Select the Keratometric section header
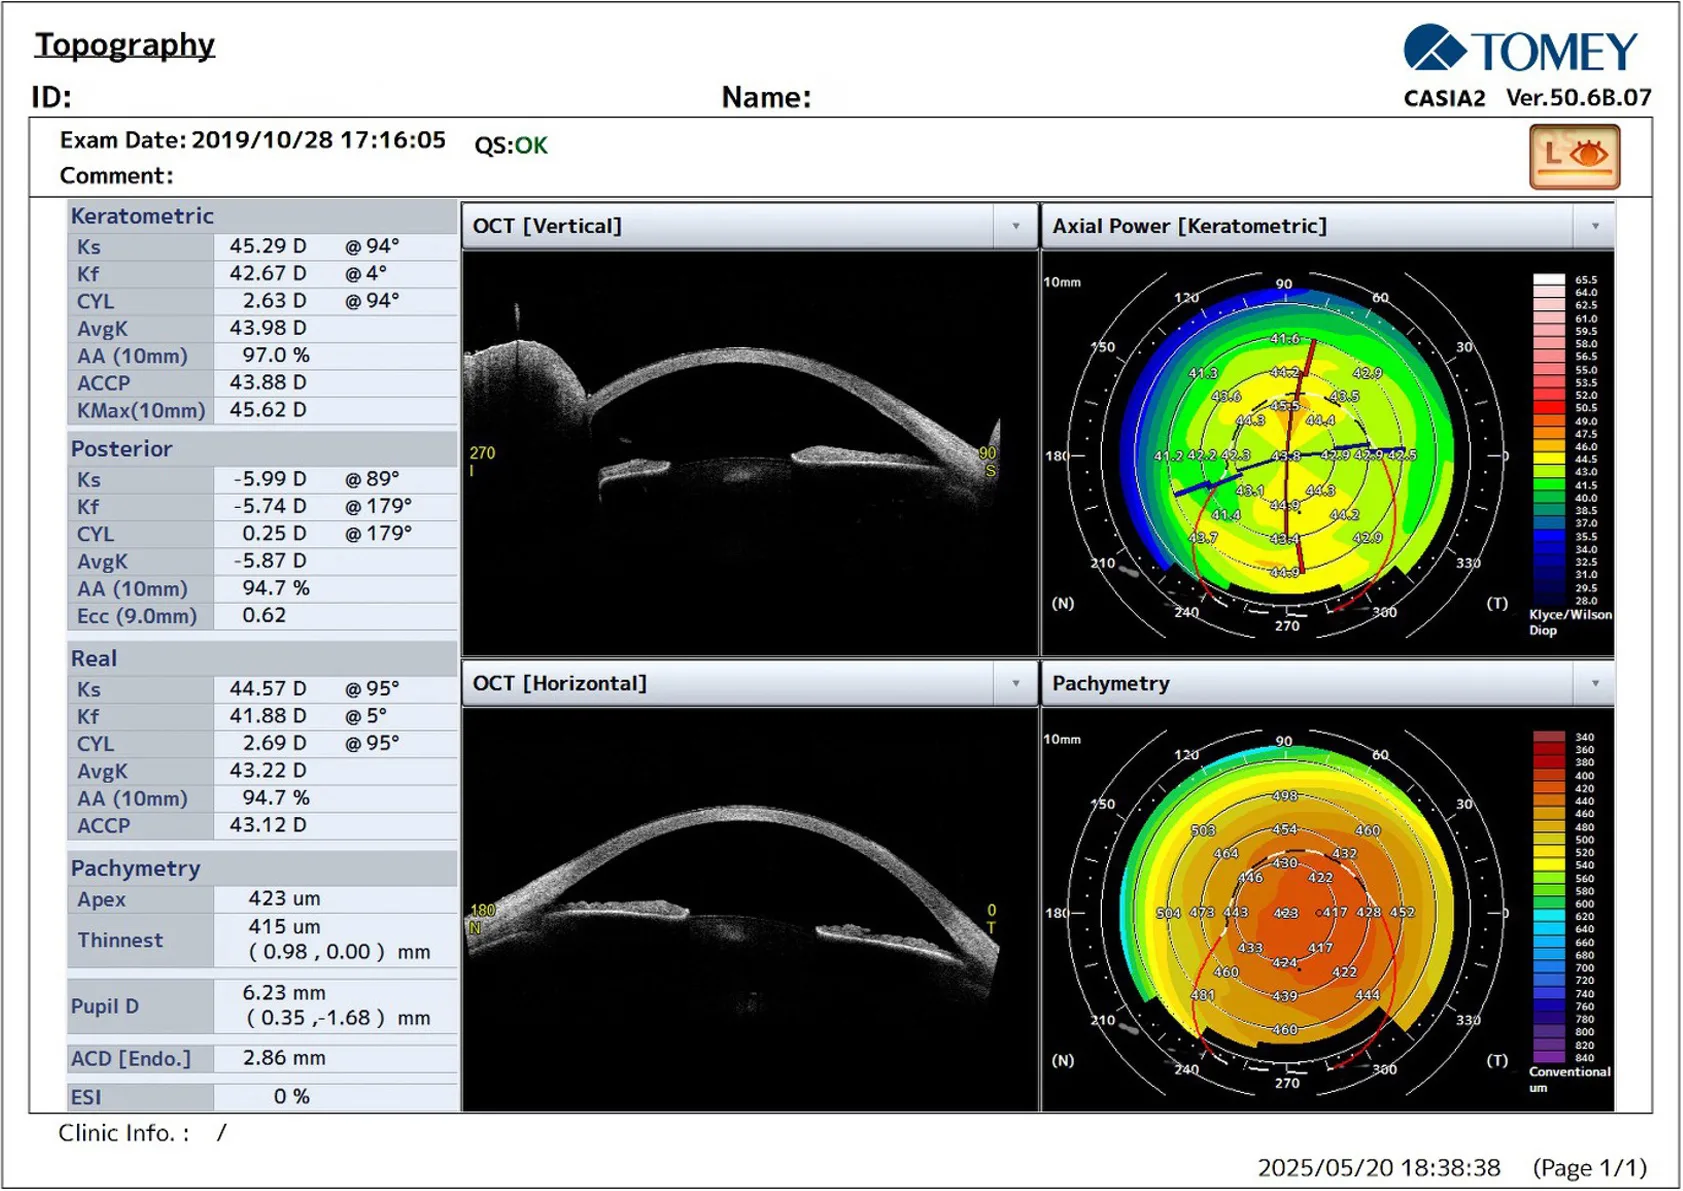Screen dimensions: 1683x1191 tap(263, 216)
